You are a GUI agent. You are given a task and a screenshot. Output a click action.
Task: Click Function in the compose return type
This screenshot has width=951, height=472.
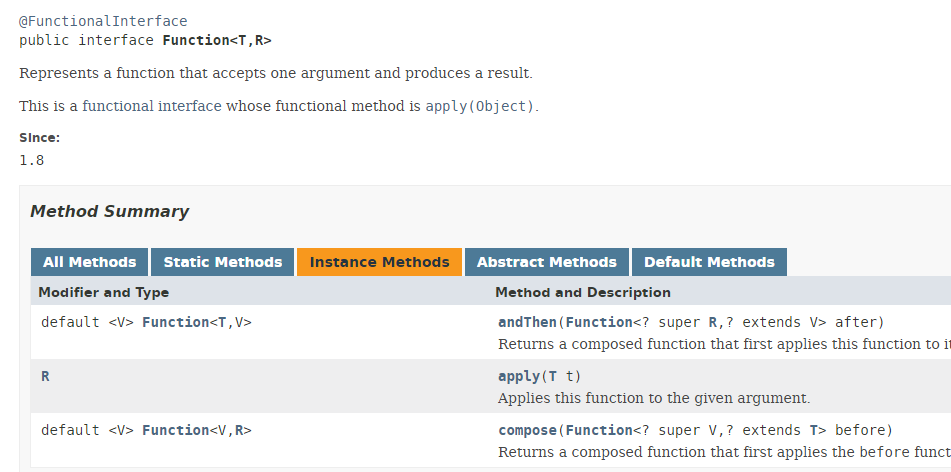(175, 430)
